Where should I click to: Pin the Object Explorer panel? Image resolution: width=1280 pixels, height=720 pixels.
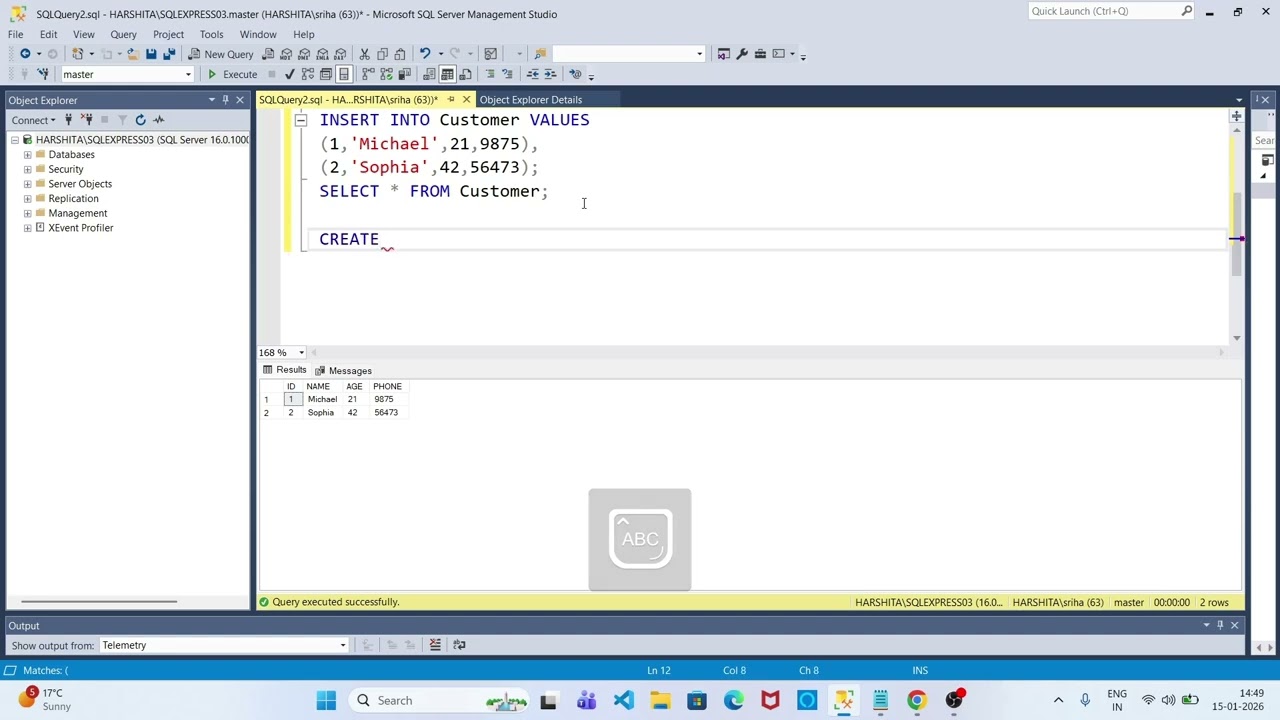coord(226,100)
